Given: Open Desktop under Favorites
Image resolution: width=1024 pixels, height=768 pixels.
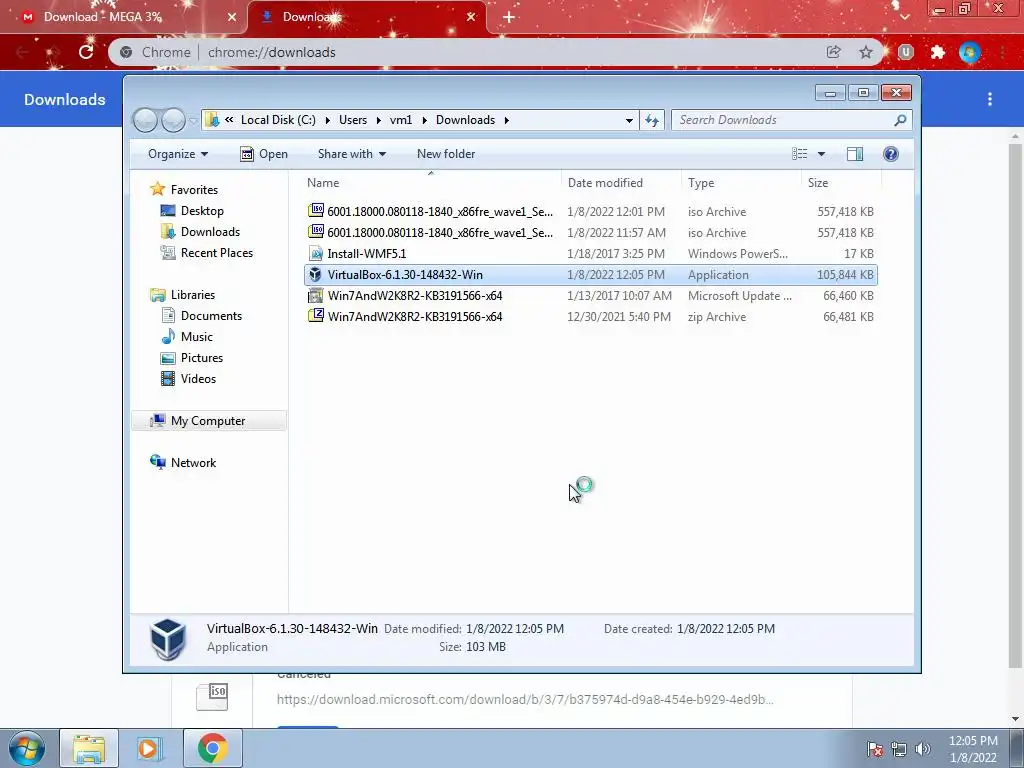Looking at the screenshot, I should click(x=193, y=211).
